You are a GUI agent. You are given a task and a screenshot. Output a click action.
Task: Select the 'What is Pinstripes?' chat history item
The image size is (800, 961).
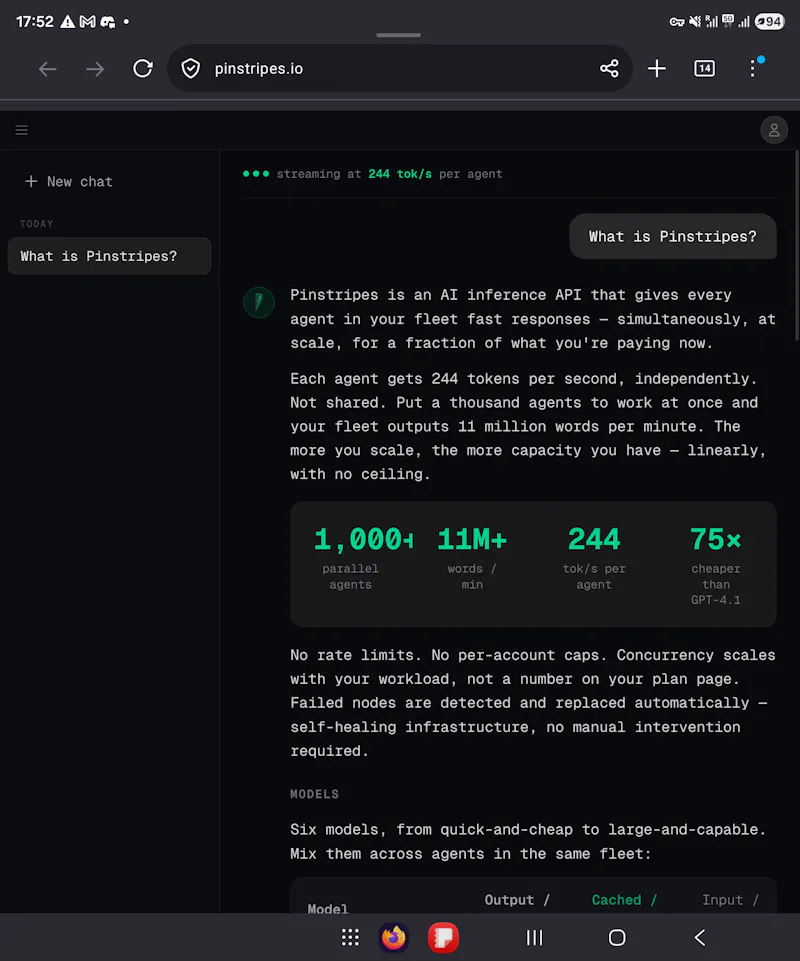point(109,256)
